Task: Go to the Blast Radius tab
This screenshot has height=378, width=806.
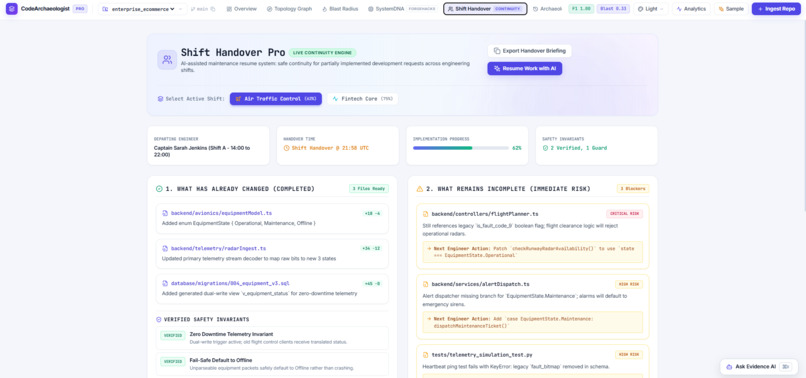Action: (340, 9)
